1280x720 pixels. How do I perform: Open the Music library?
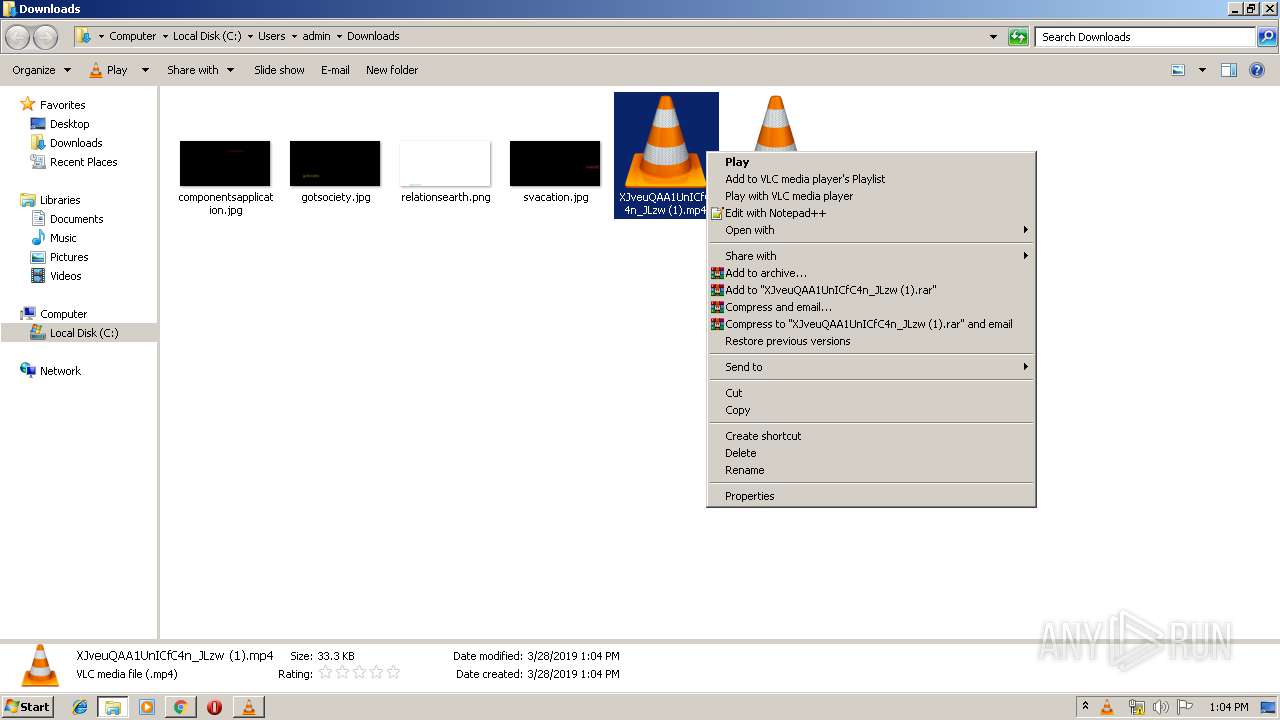coord(63,238)
